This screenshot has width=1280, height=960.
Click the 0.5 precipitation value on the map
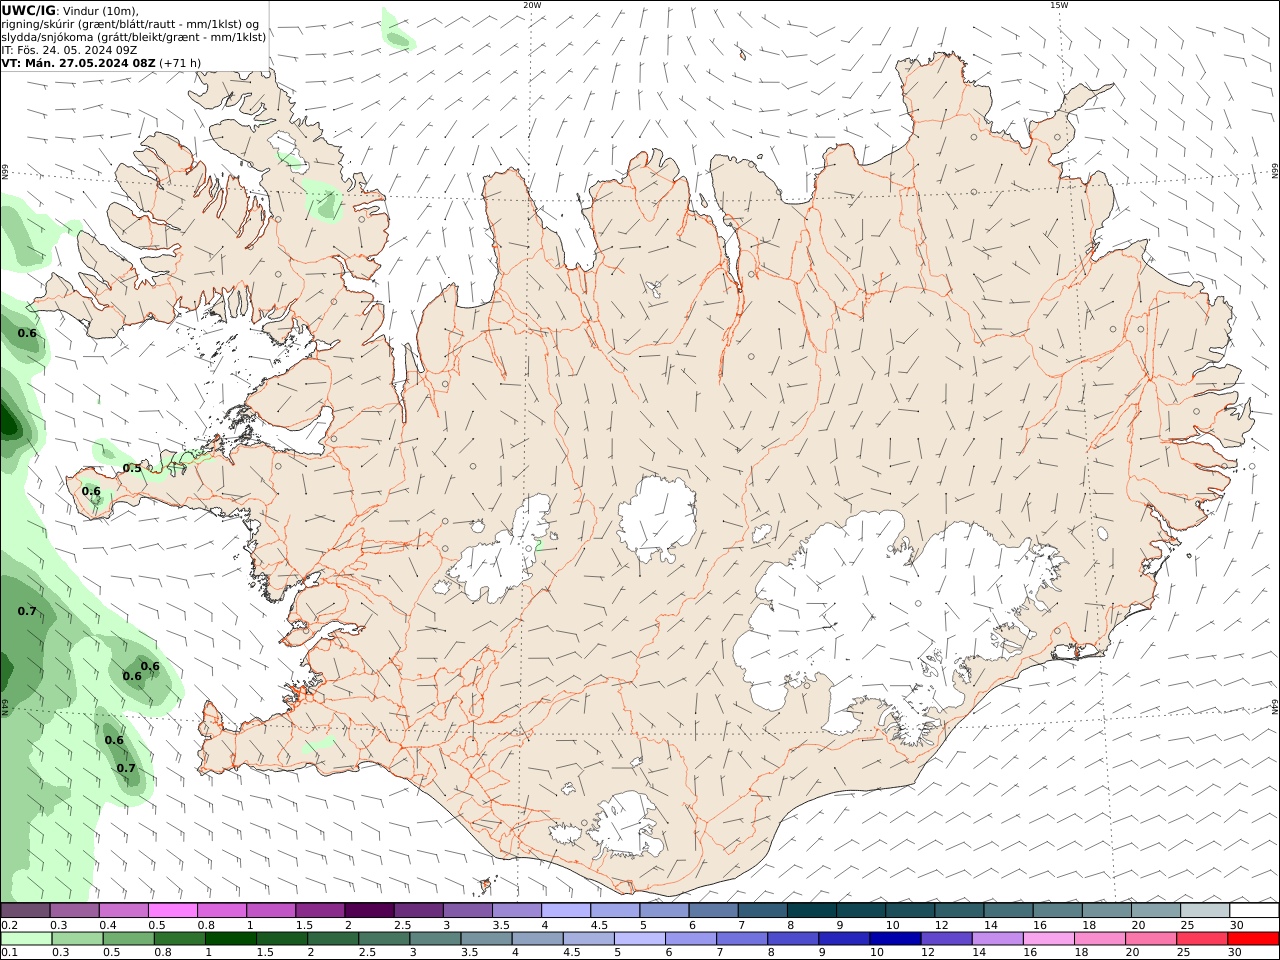click(x=132, y=468)
